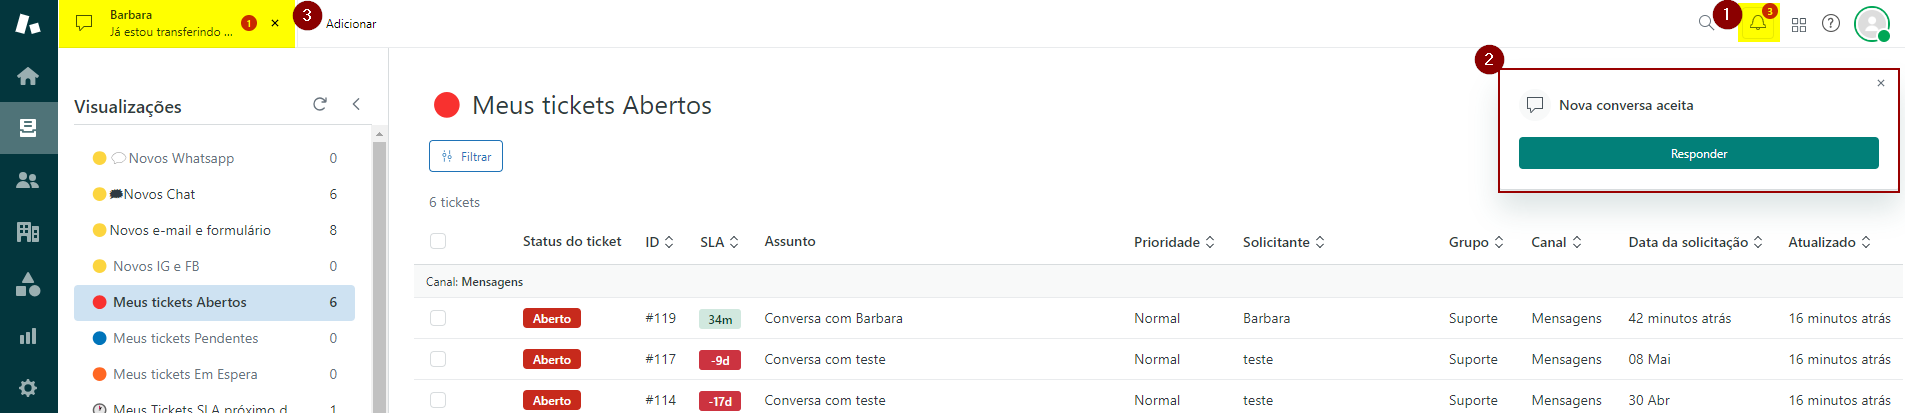Open the Home icon in sidebar
This screenshot has height=413, width=1905.
[x=28, y=76]
